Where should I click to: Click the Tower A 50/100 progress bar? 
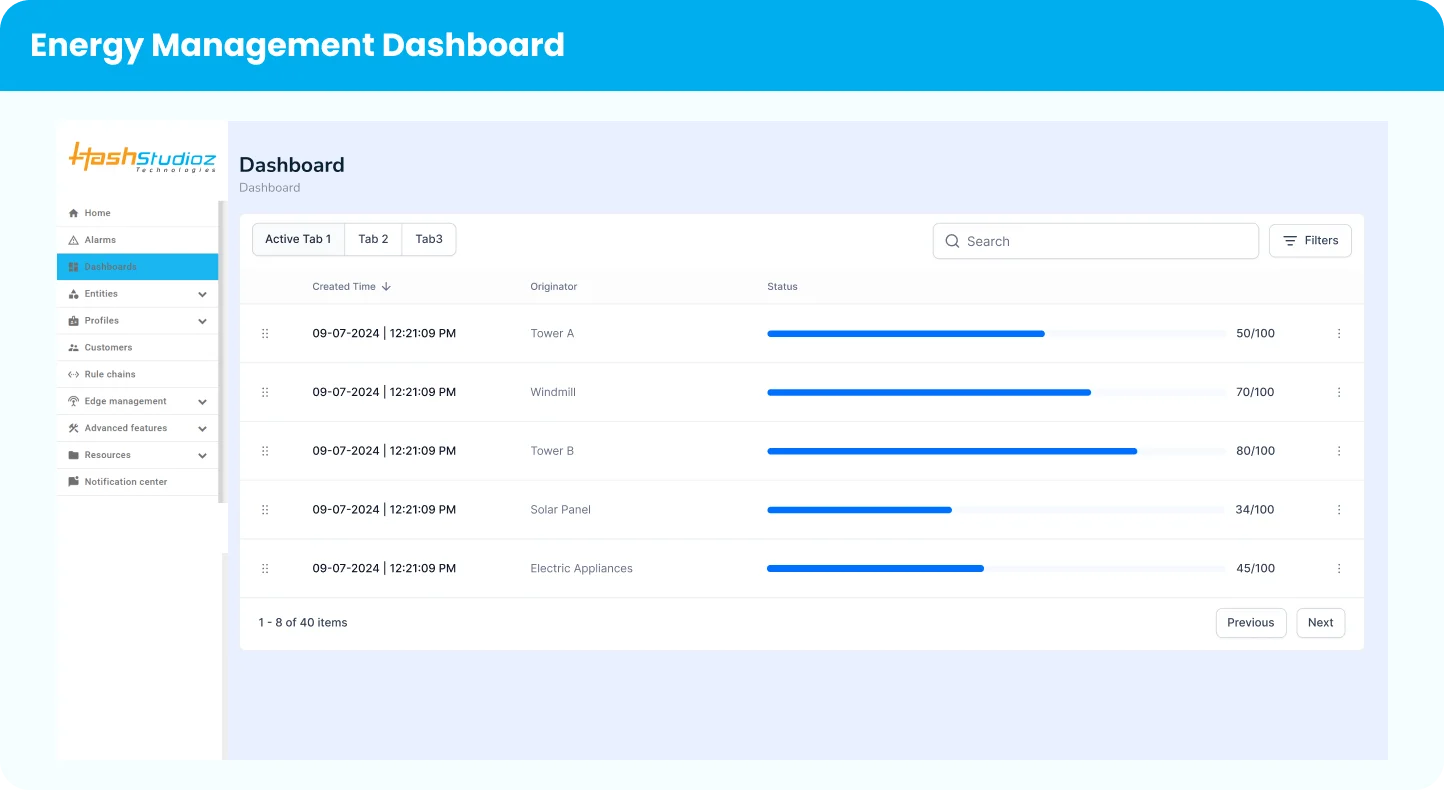996,334
